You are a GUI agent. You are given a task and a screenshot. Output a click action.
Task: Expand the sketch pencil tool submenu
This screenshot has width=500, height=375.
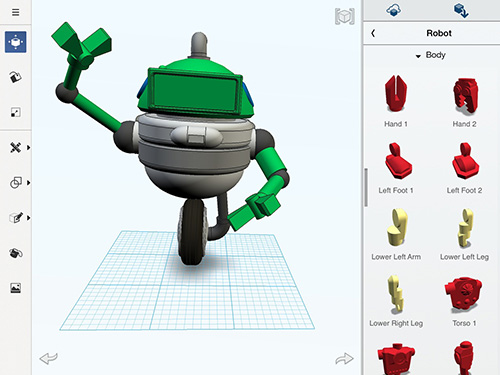click(x=19, y=218)
